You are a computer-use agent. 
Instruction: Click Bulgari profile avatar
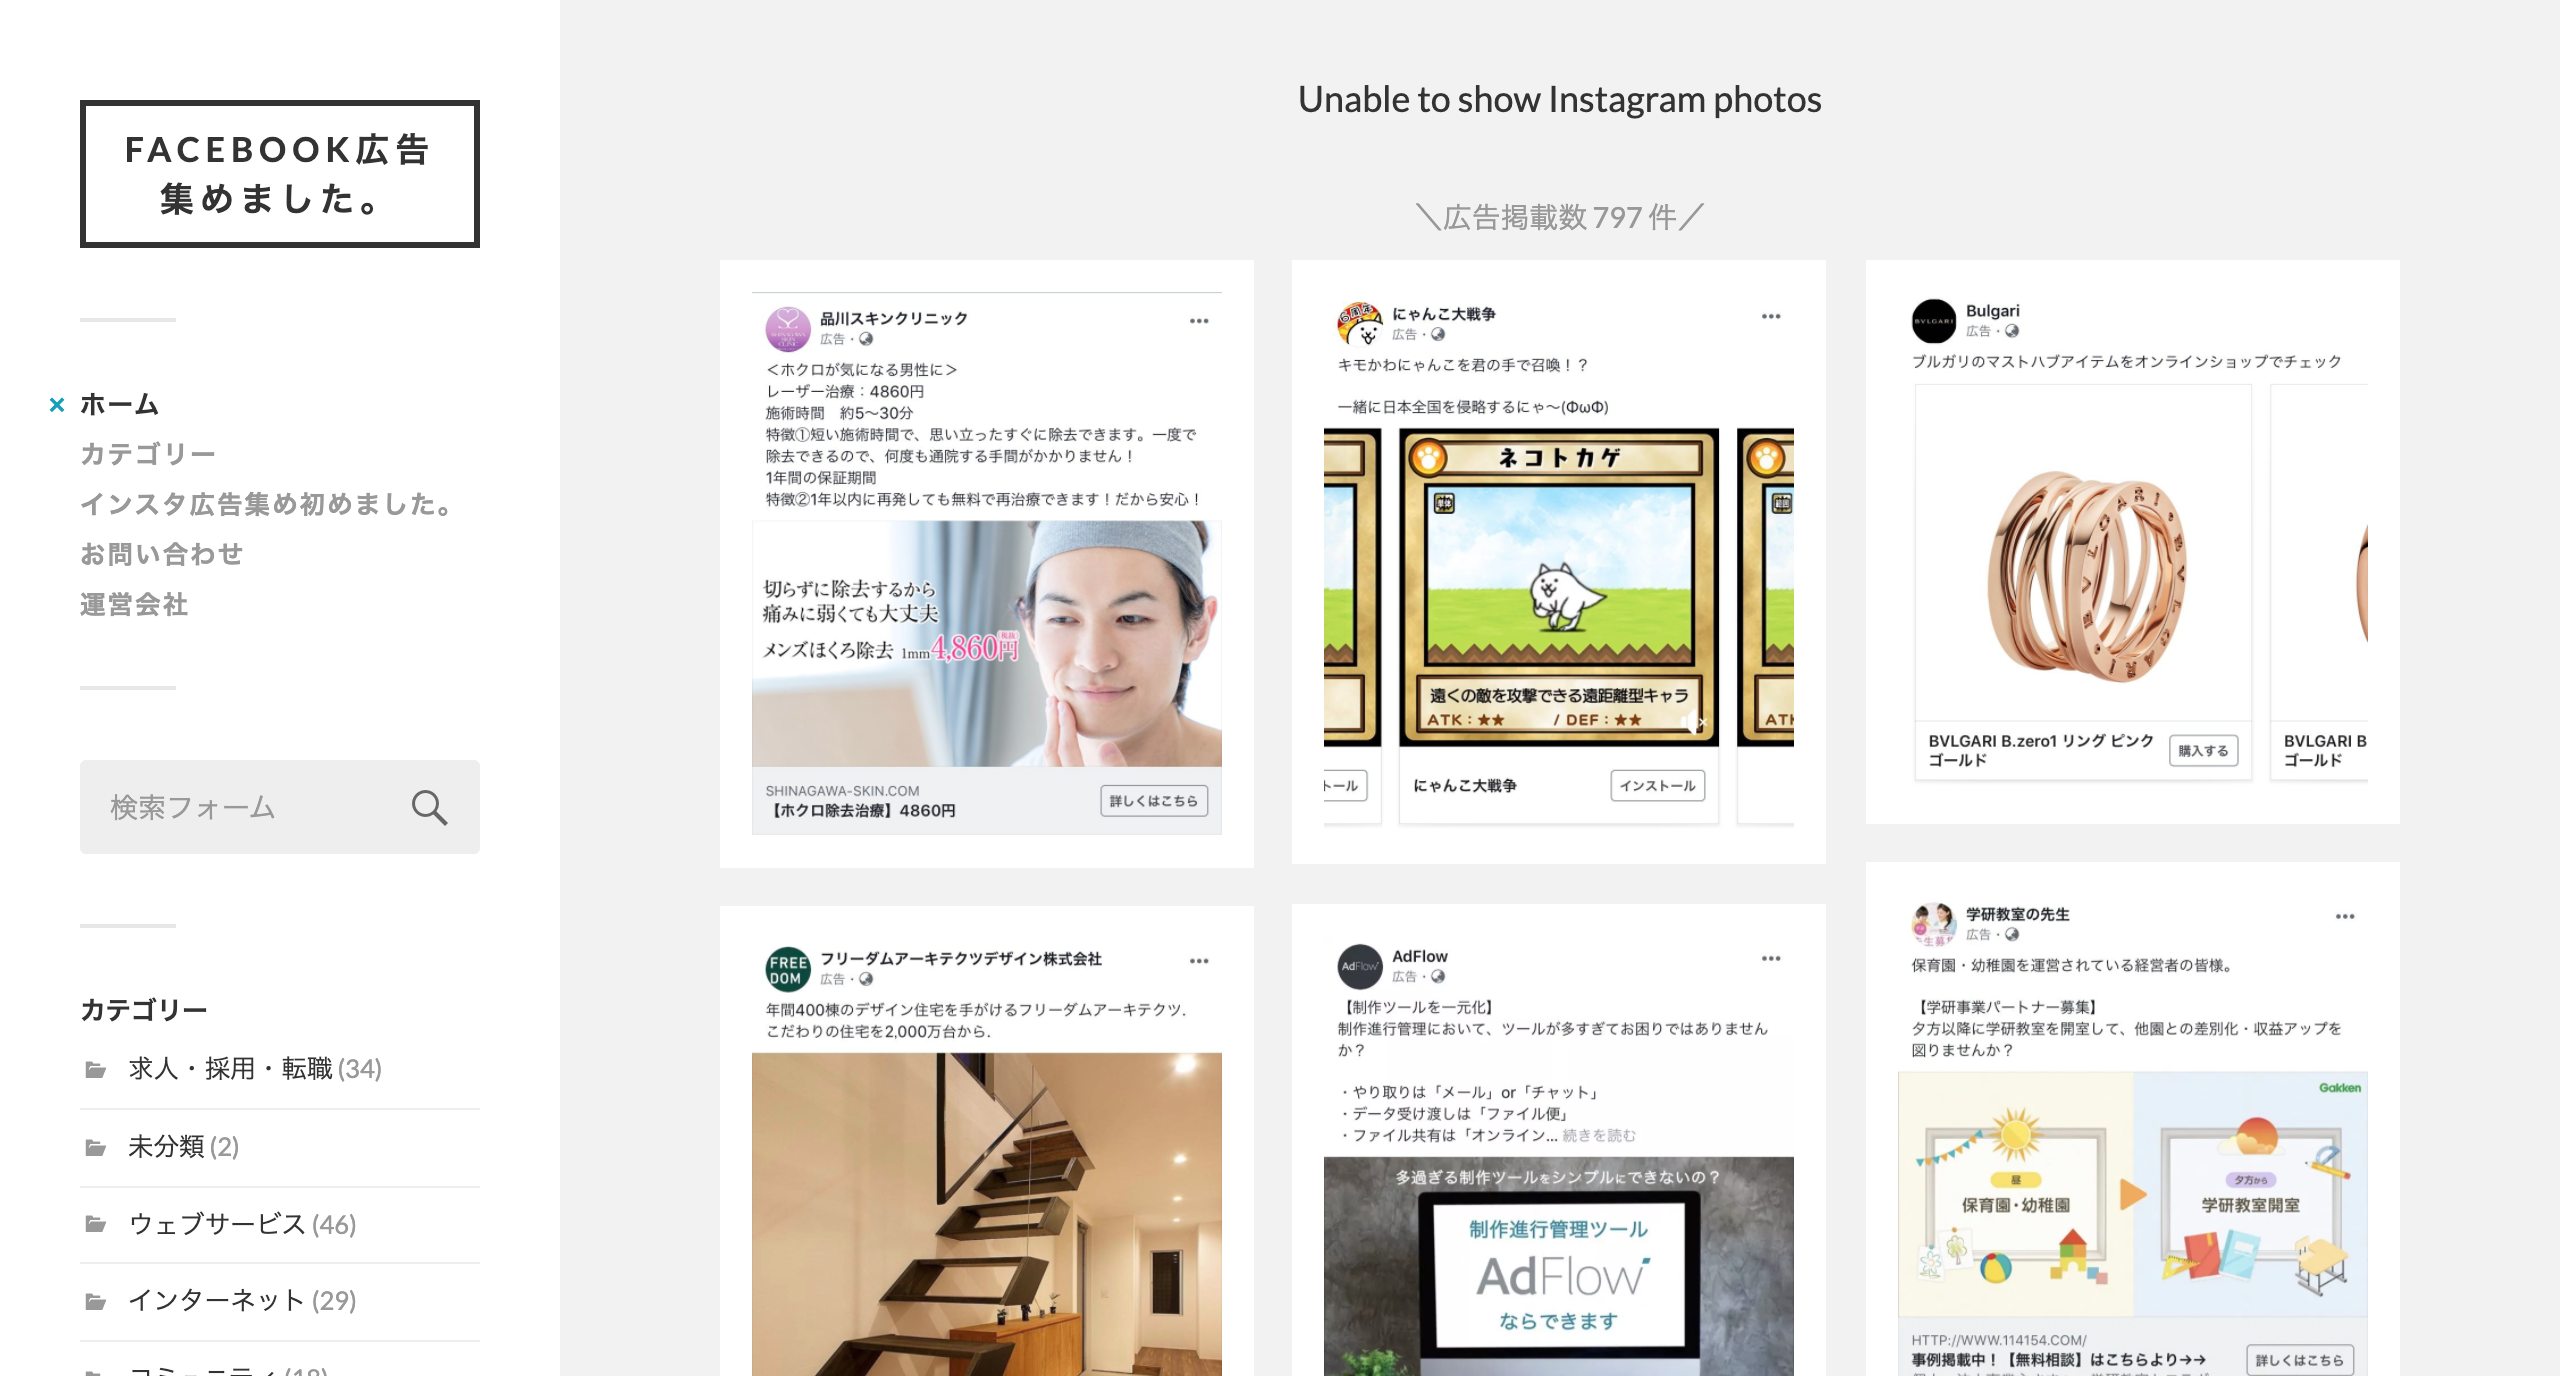click(x=1934, y=321)
